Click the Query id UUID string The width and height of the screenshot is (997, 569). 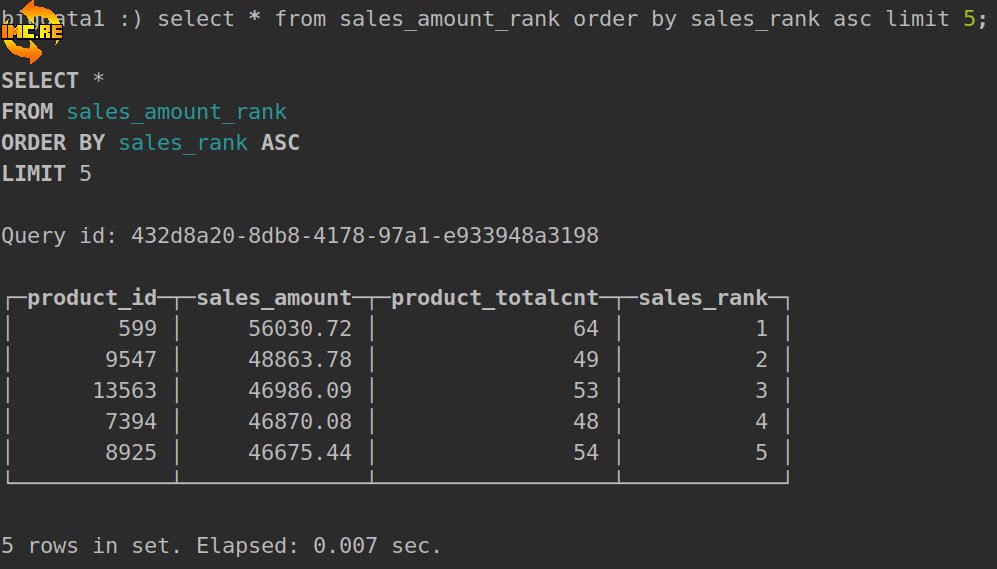pos(365,236)
